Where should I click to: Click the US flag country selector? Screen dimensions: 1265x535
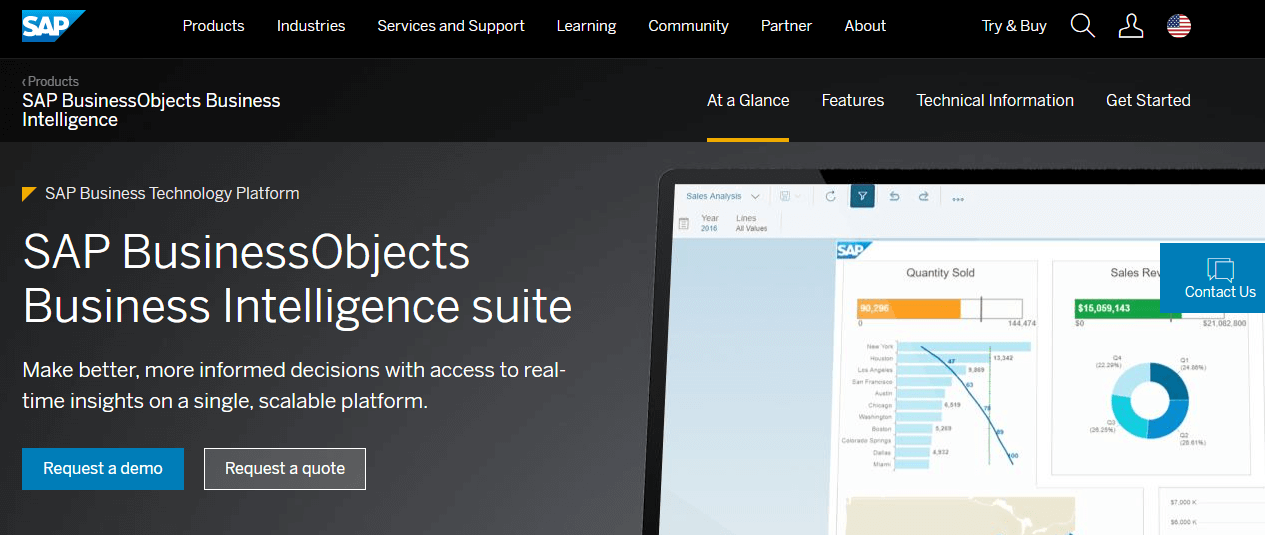tap(1179, 26)
